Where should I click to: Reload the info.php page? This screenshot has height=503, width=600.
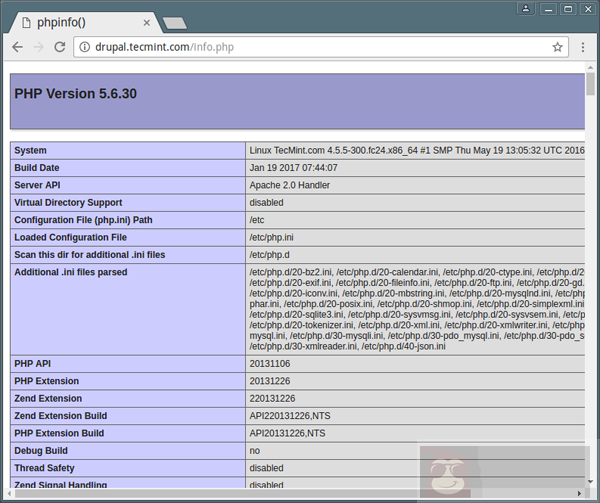click(x=60, y=47)
